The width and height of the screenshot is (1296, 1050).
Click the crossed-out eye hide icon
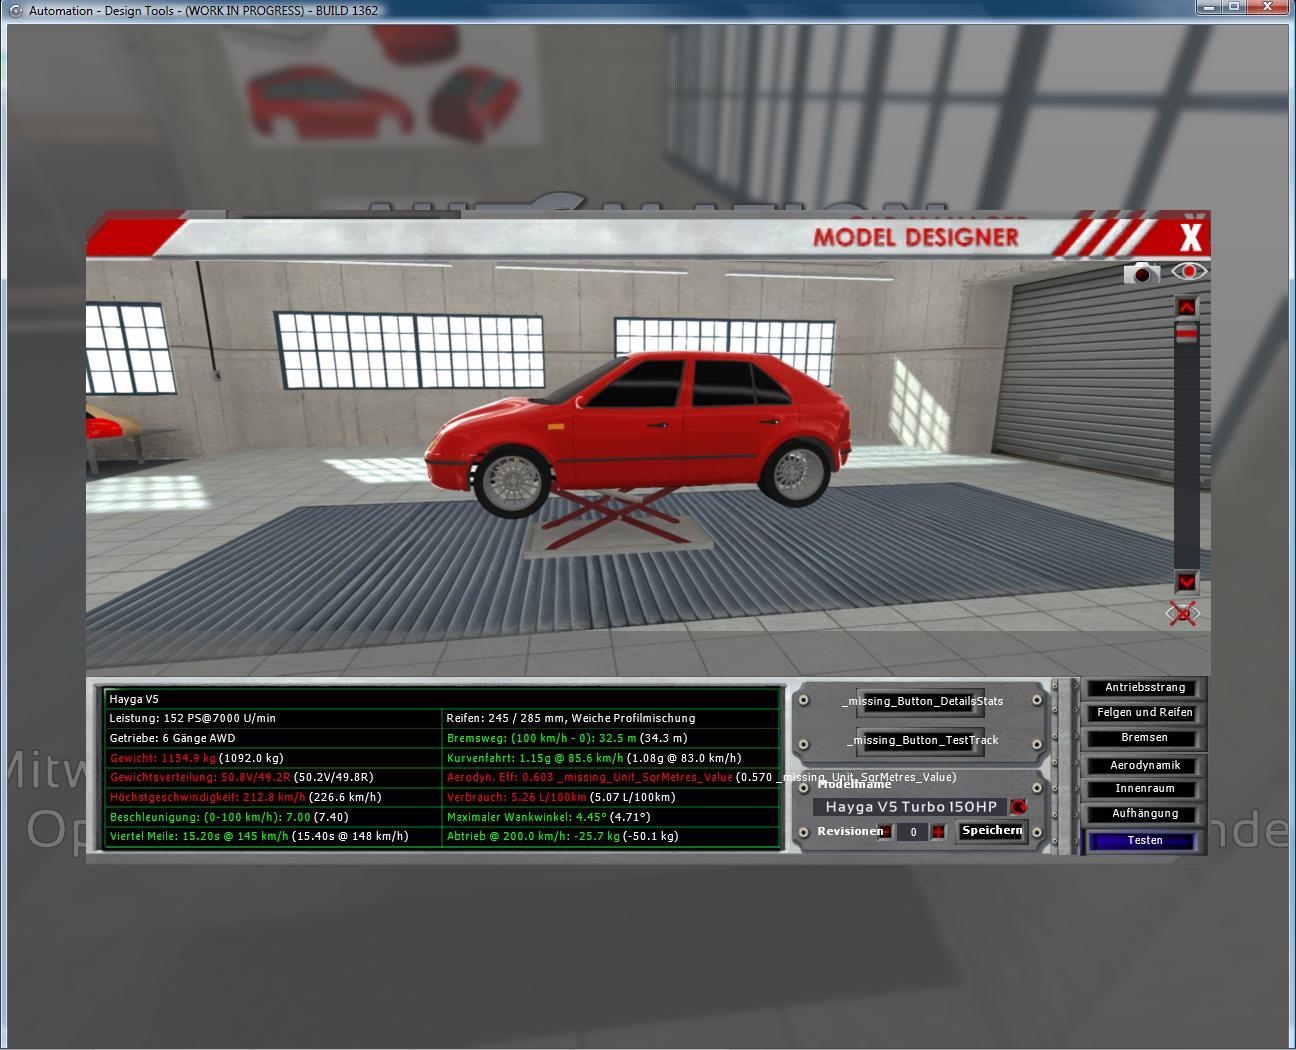[x=1183, y=613]
